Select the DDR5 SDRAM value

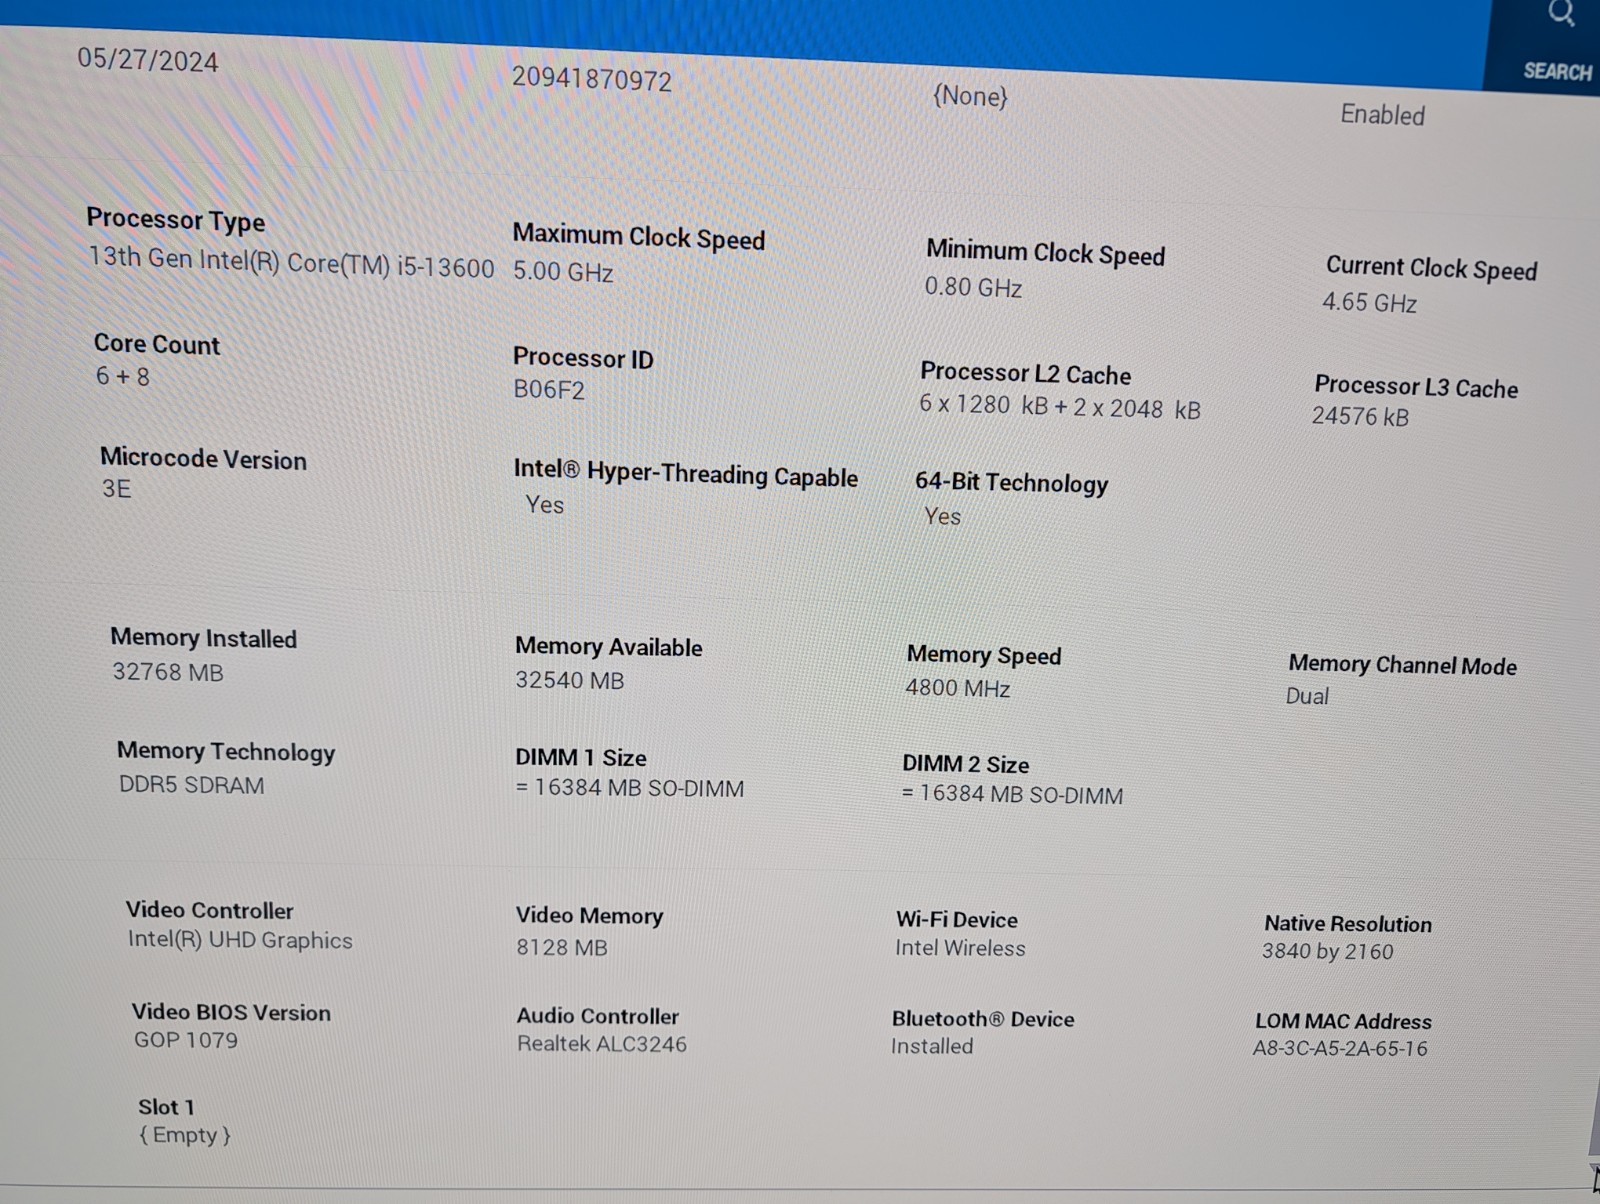click(192, 785)
